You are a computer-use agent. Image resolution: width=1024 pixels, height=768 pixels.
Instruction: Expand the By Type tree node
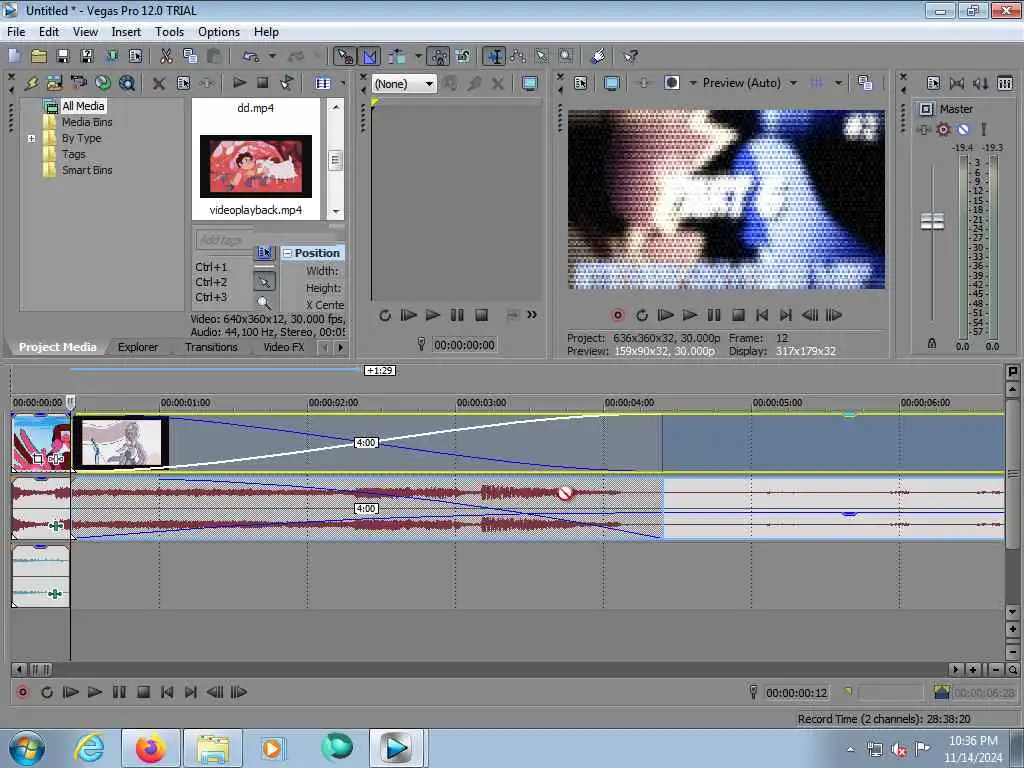(x=31, y=138)
